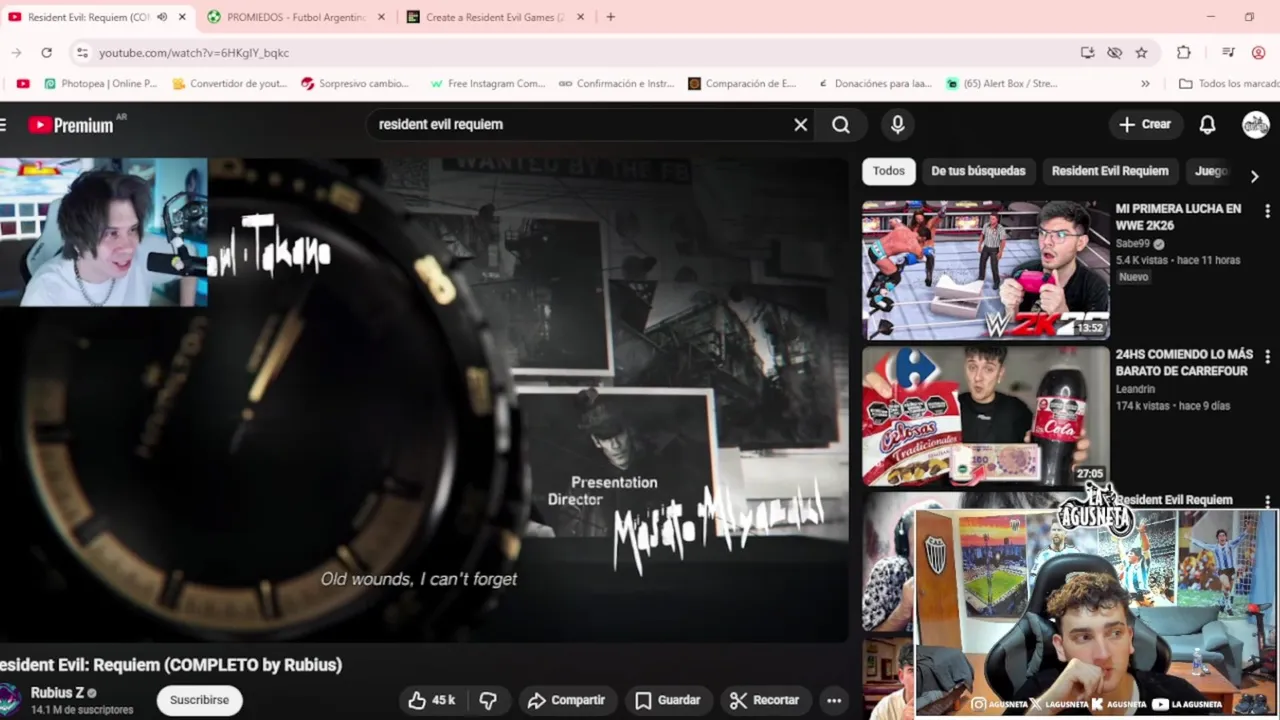Open the Free Instagram Com... bookmark
The image size is (1280, 720).
pyautogui.click(x=487, y=83)
